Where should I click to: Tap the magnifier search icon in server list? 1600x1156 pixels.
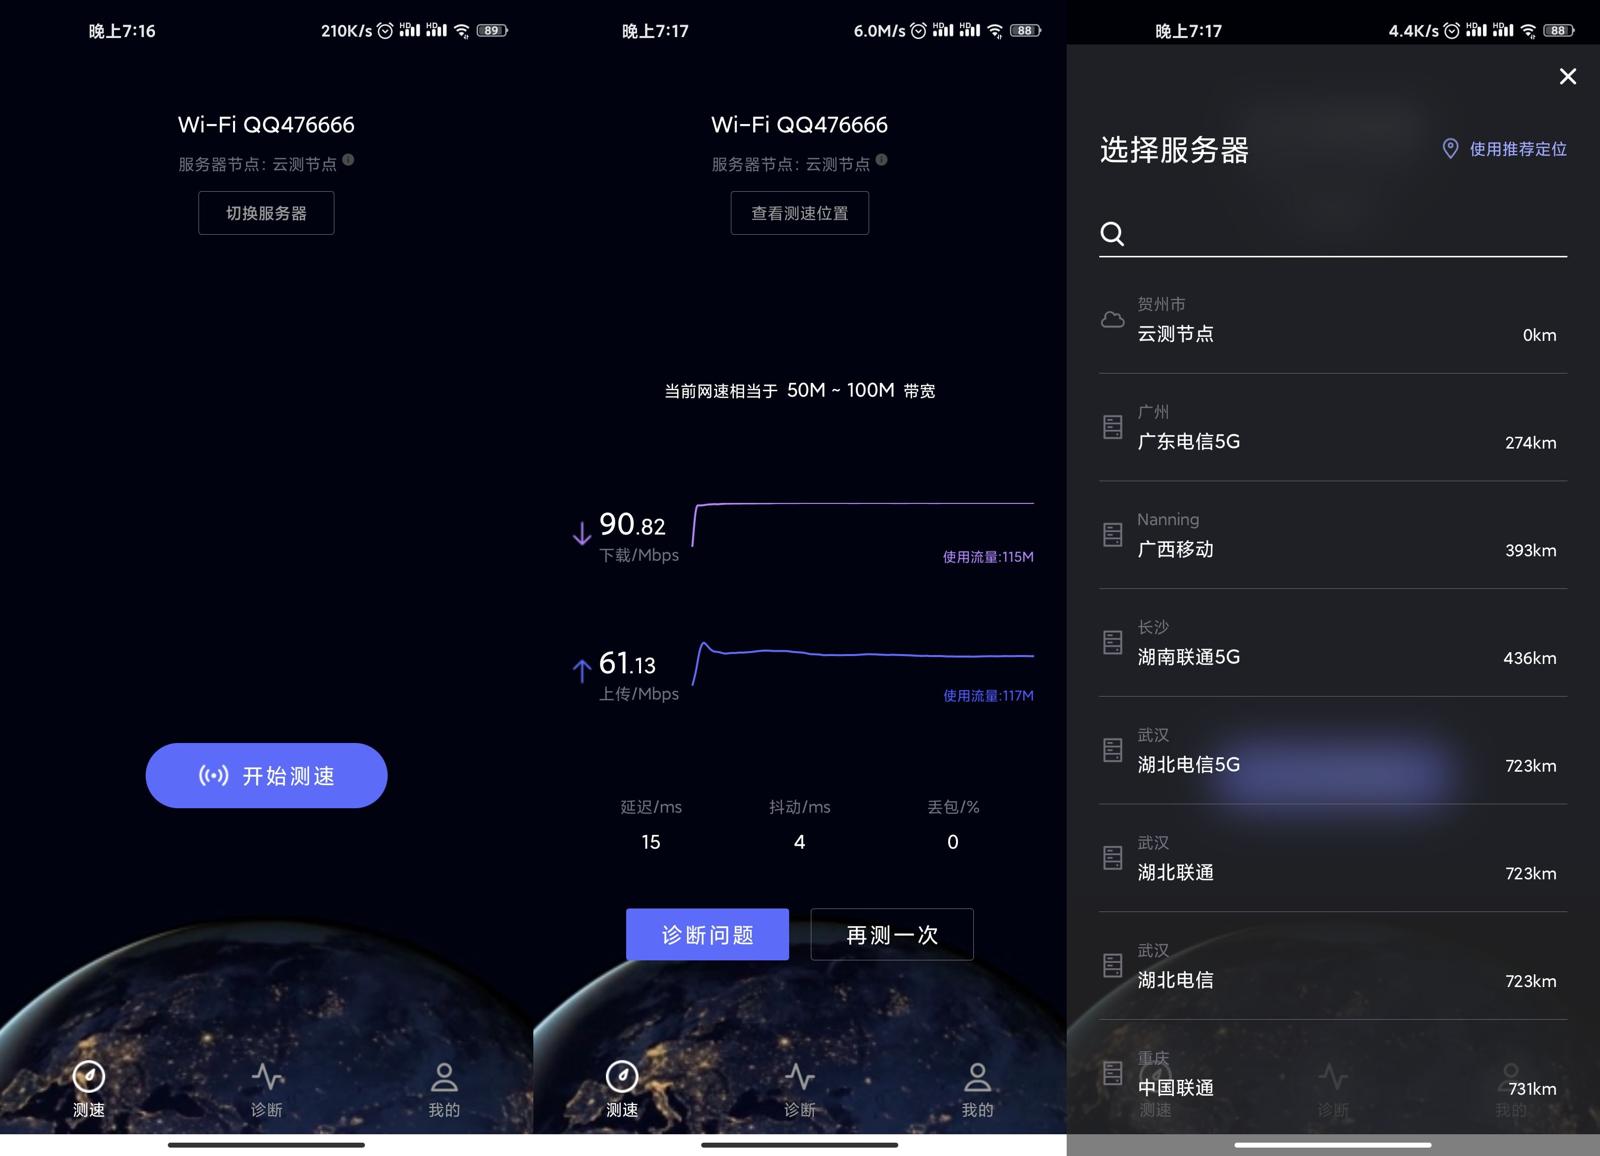click(1113, 236)
